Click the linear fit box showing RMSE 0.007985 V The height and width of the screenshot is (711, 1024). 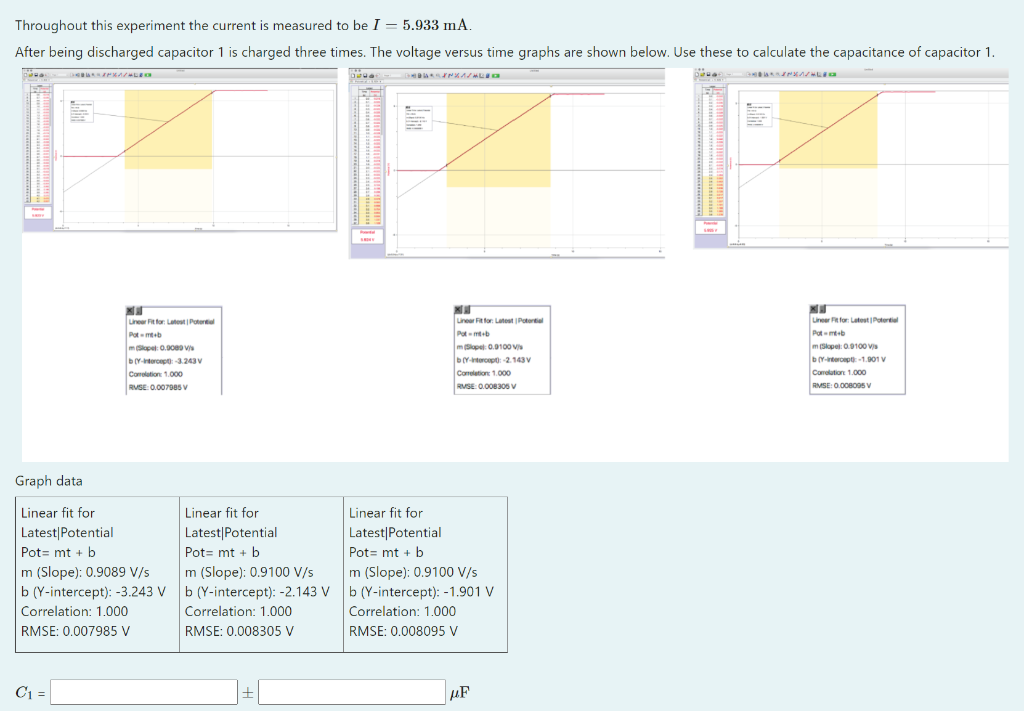173,350
